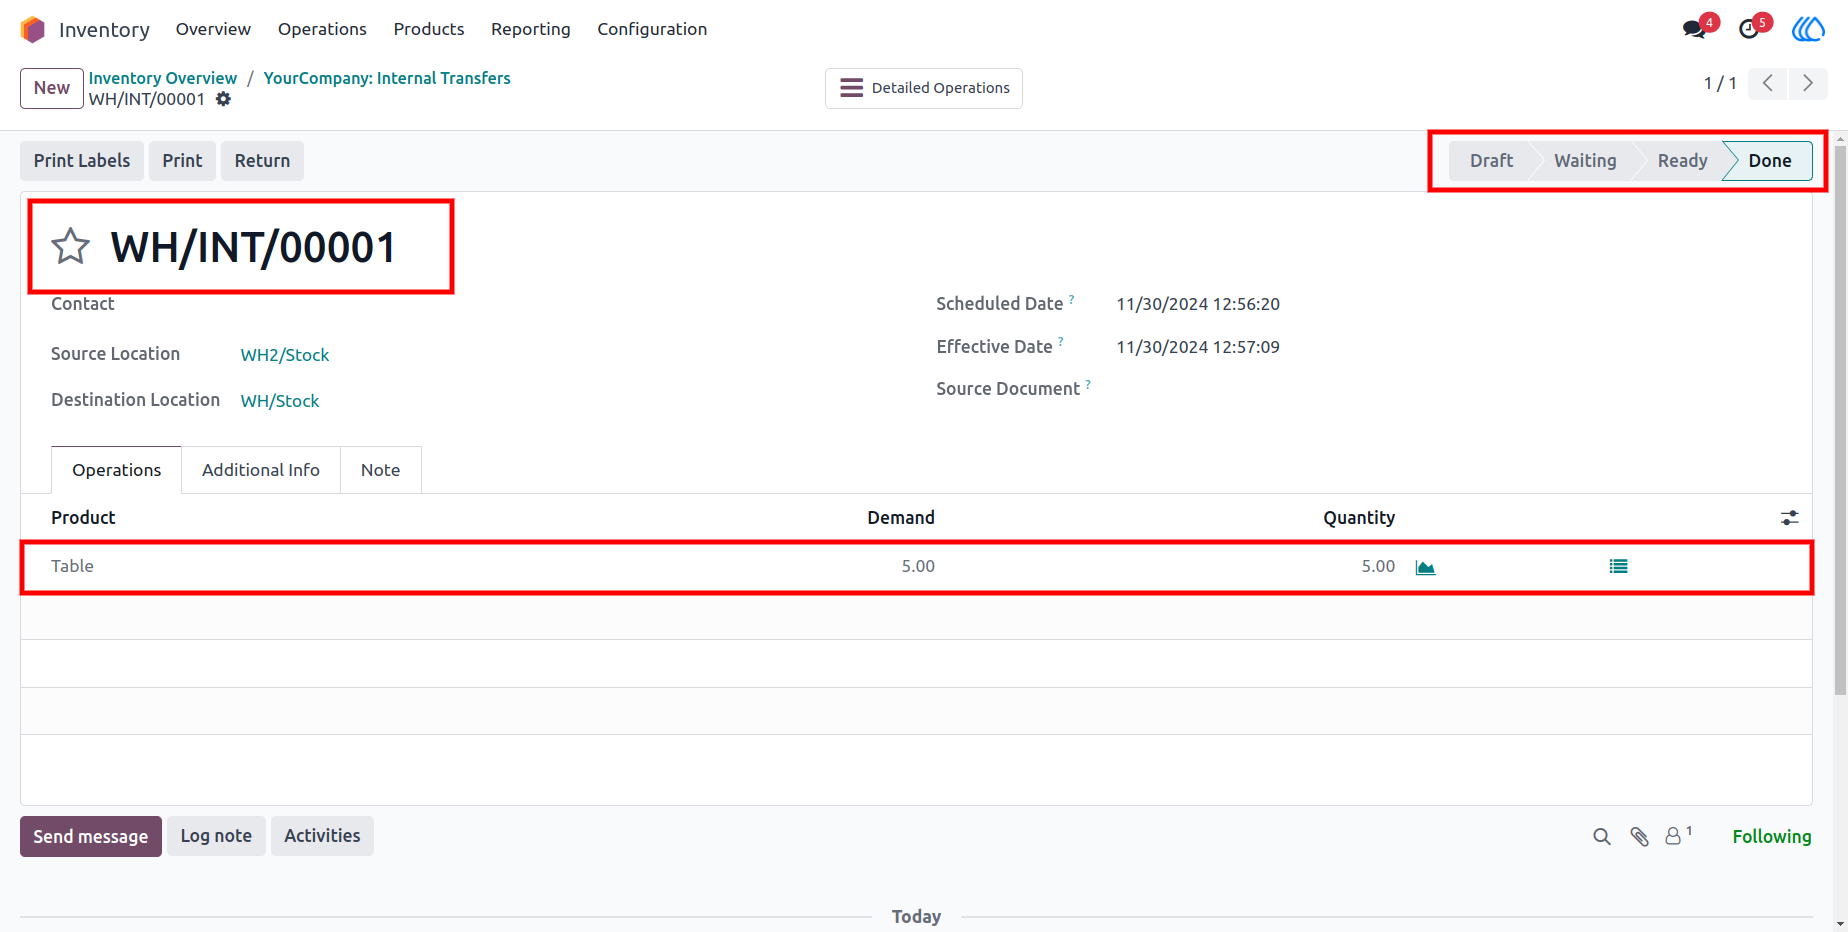Toggle Following status
The width and height of the screenshot is (1848, 932).
click(1771, 837)
